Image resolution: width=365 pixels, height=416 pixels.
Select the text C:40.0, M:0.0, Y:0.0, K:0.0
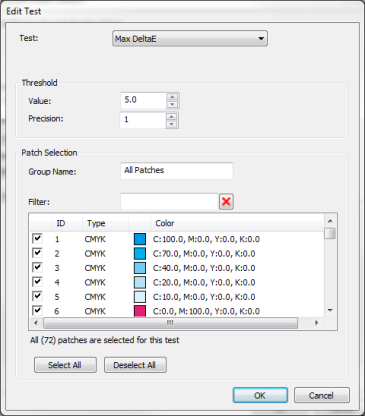pyautogui.click(x=204, y=268)
